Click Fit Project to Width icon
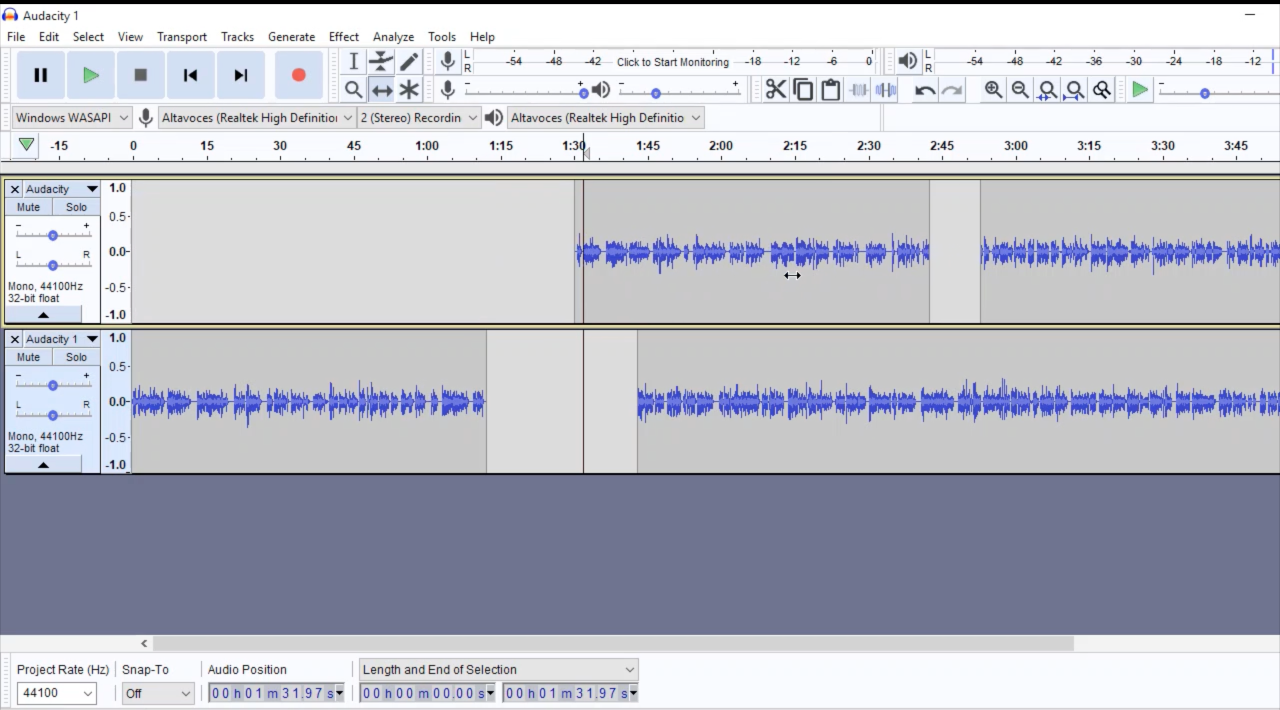 1074,90
